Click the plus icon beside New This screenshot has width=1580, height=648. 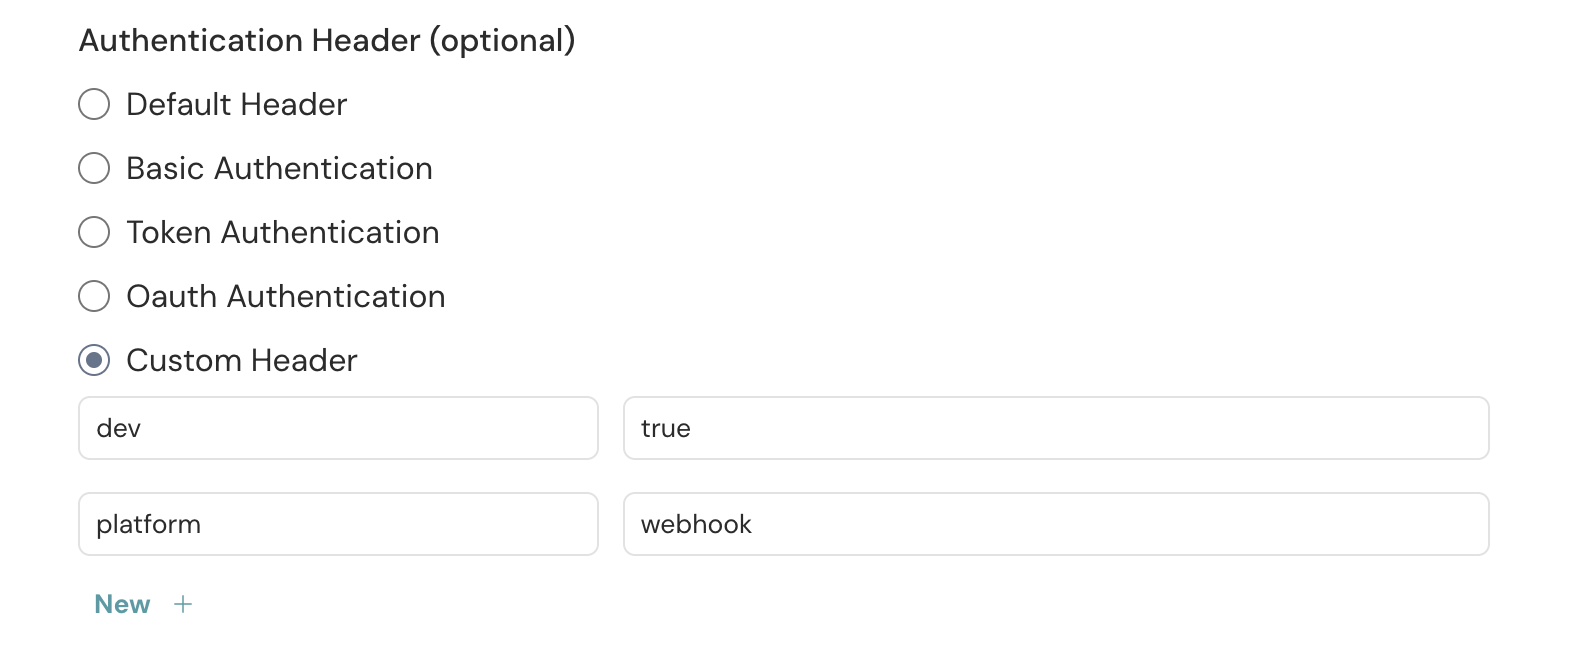pos(183,604)
